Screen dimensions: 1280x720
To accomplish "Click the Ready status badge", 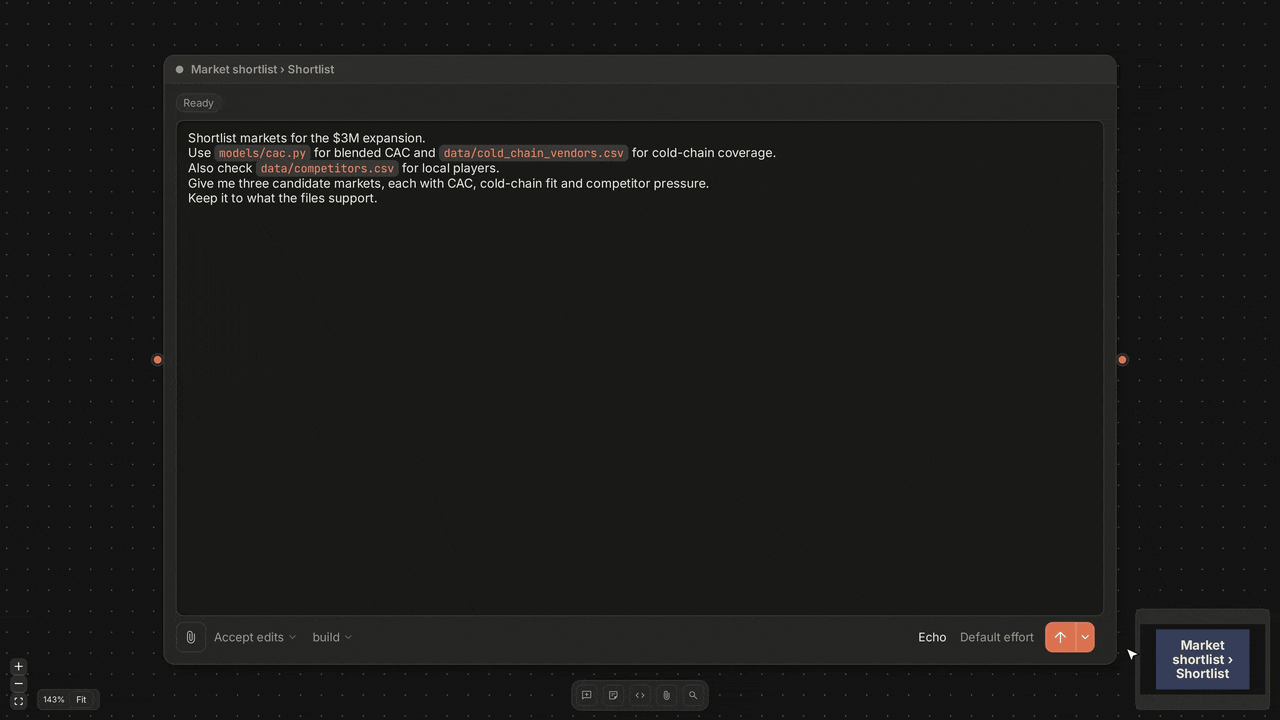I will point(198,103).
